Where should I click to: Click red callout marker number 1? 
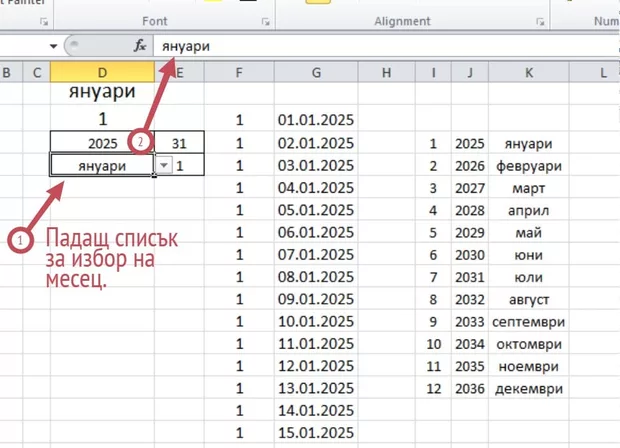[18, 240]
